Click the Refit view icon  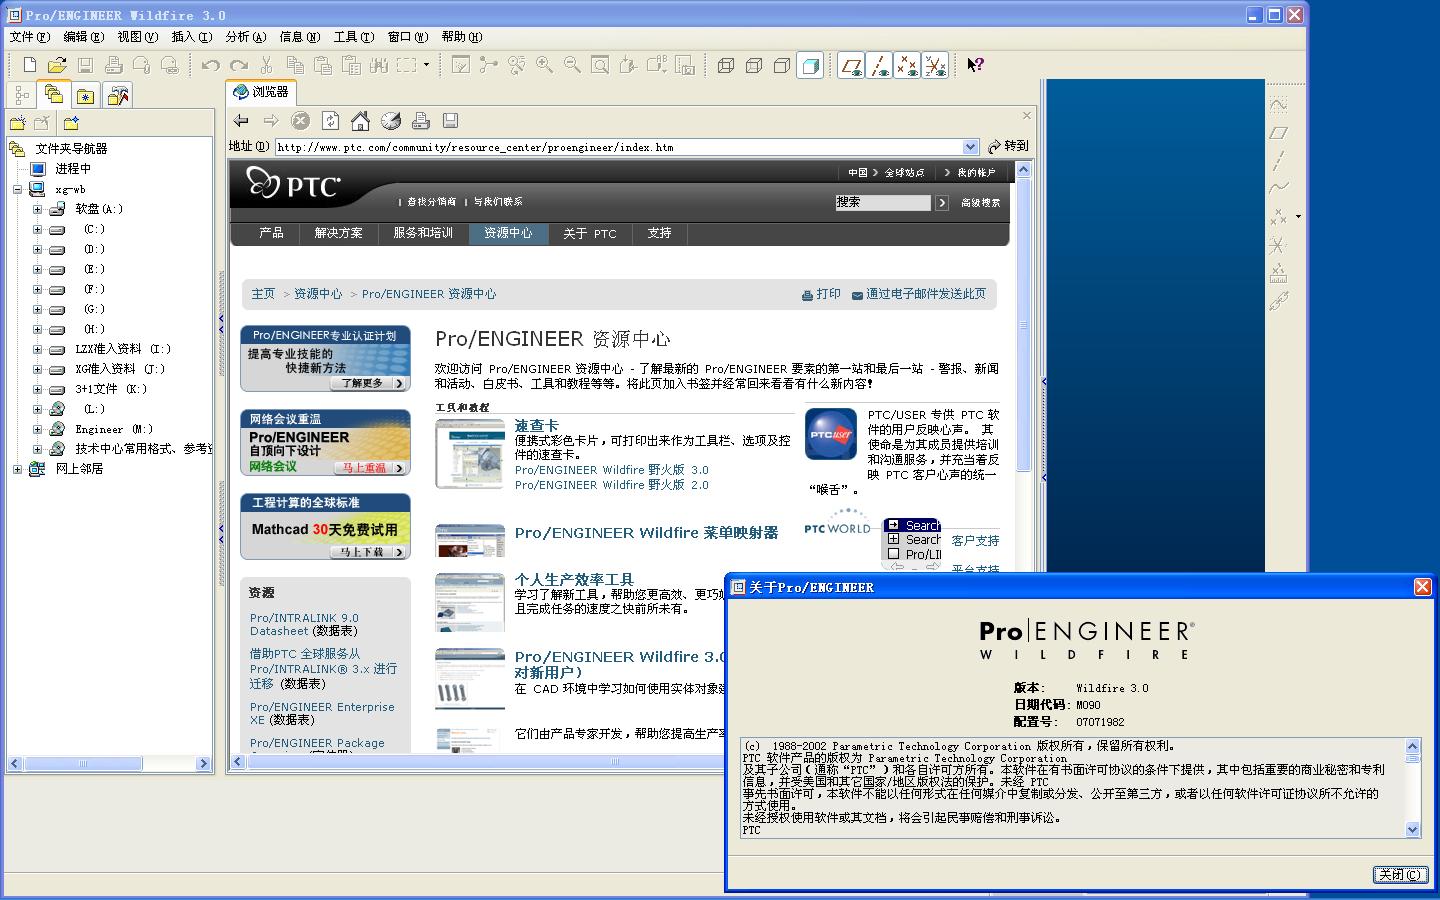pyautogui.click(x=600, y=65)
